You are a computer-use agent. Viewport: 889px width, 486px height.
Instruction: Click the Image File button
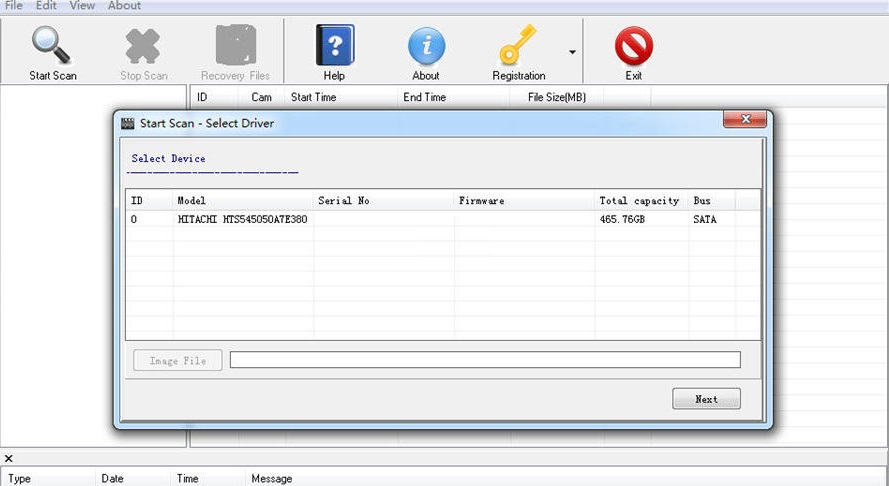[177, 360]
